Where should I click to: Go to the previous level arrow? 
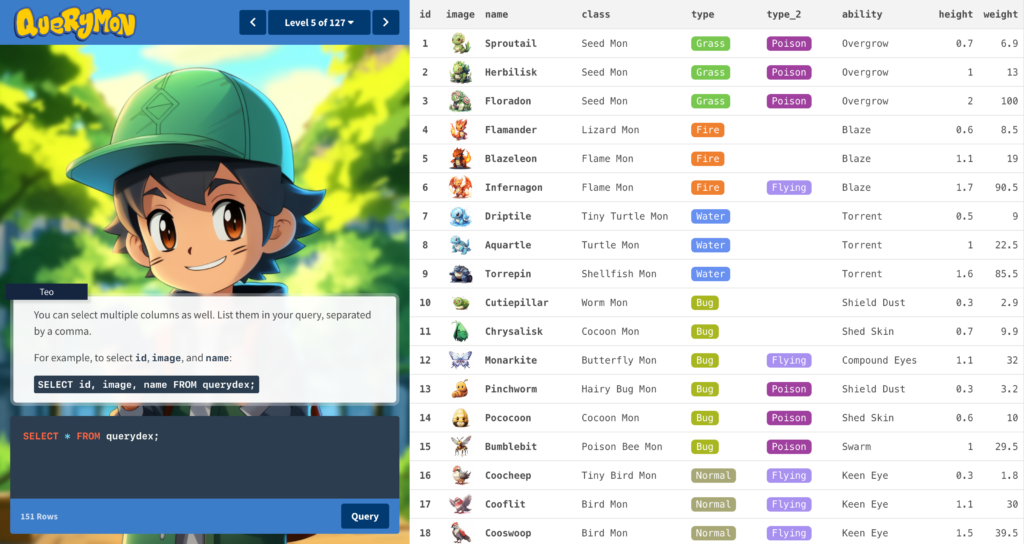(x=253, y=22)
